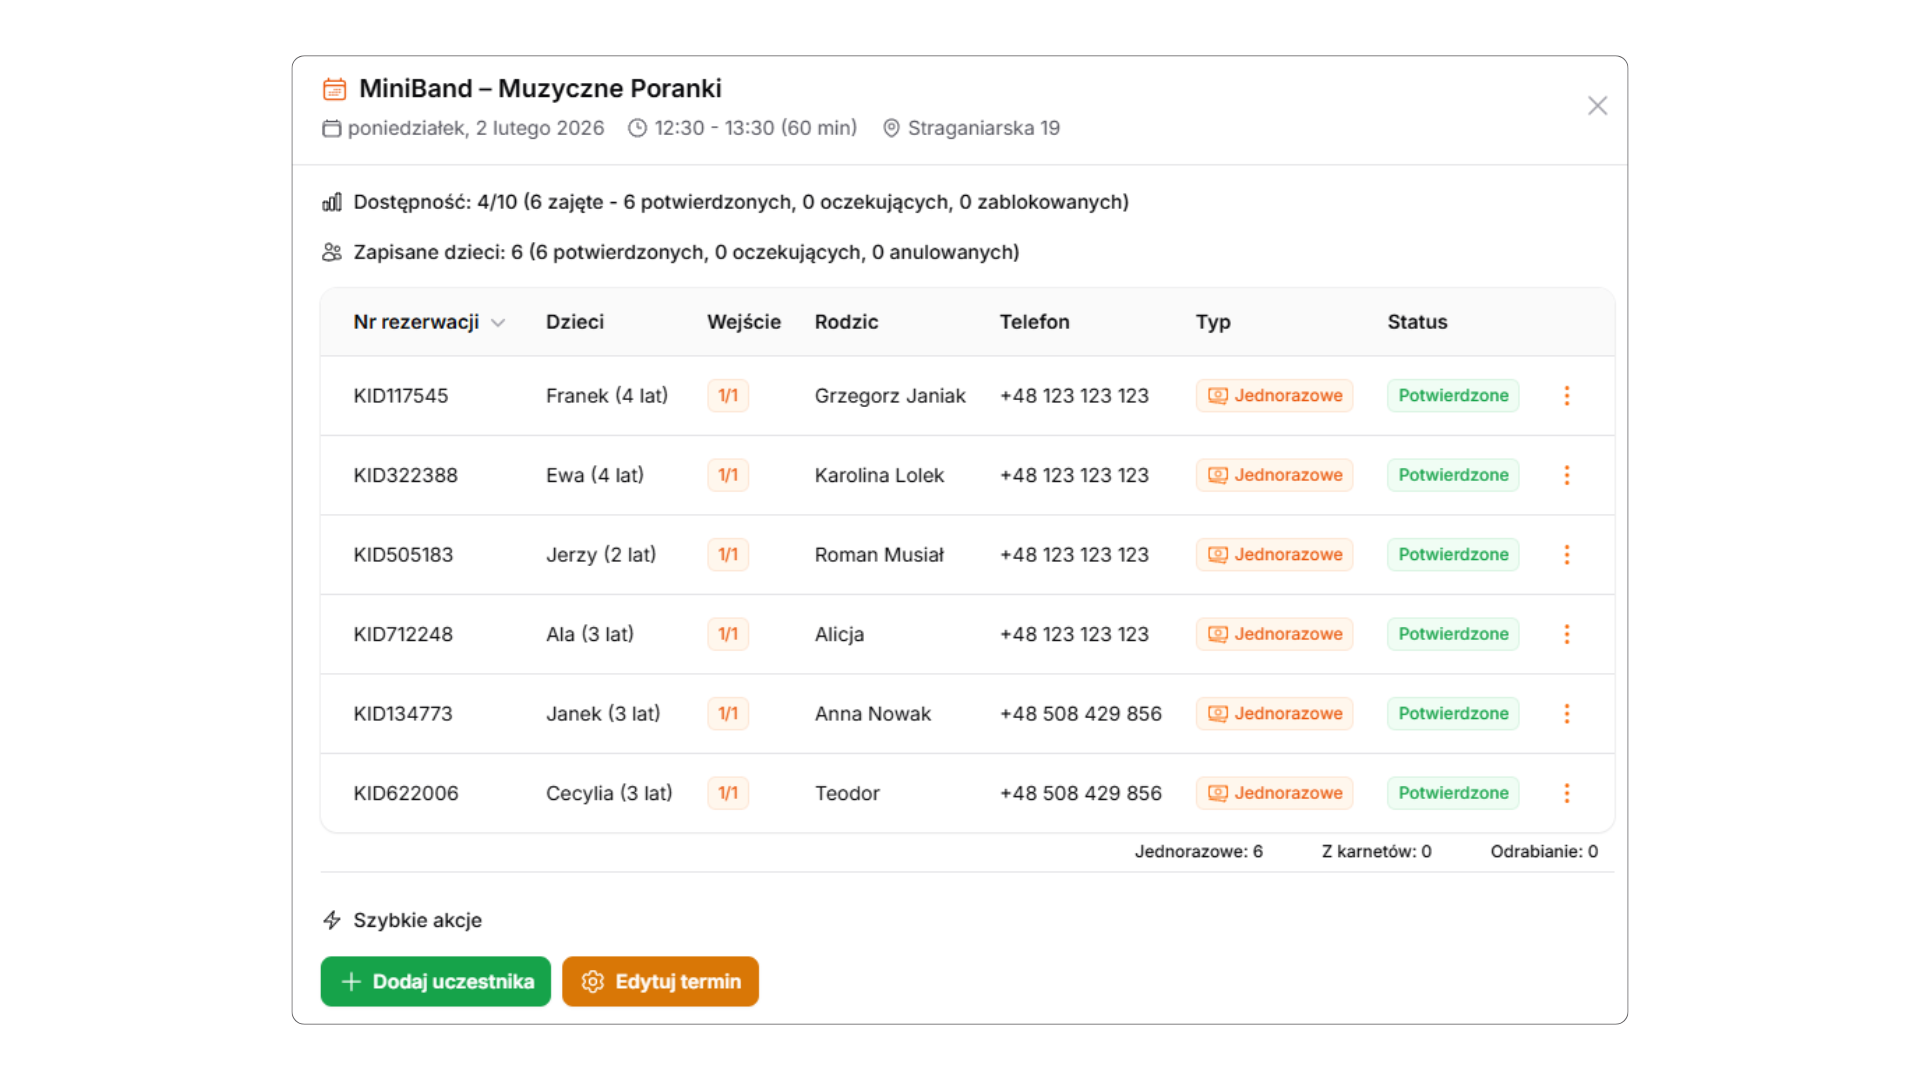The height and width of the screenshot is (1080, 1920).
Task: Click the lightning icon beside Szybkie akcje
Action: pos(331,920)
